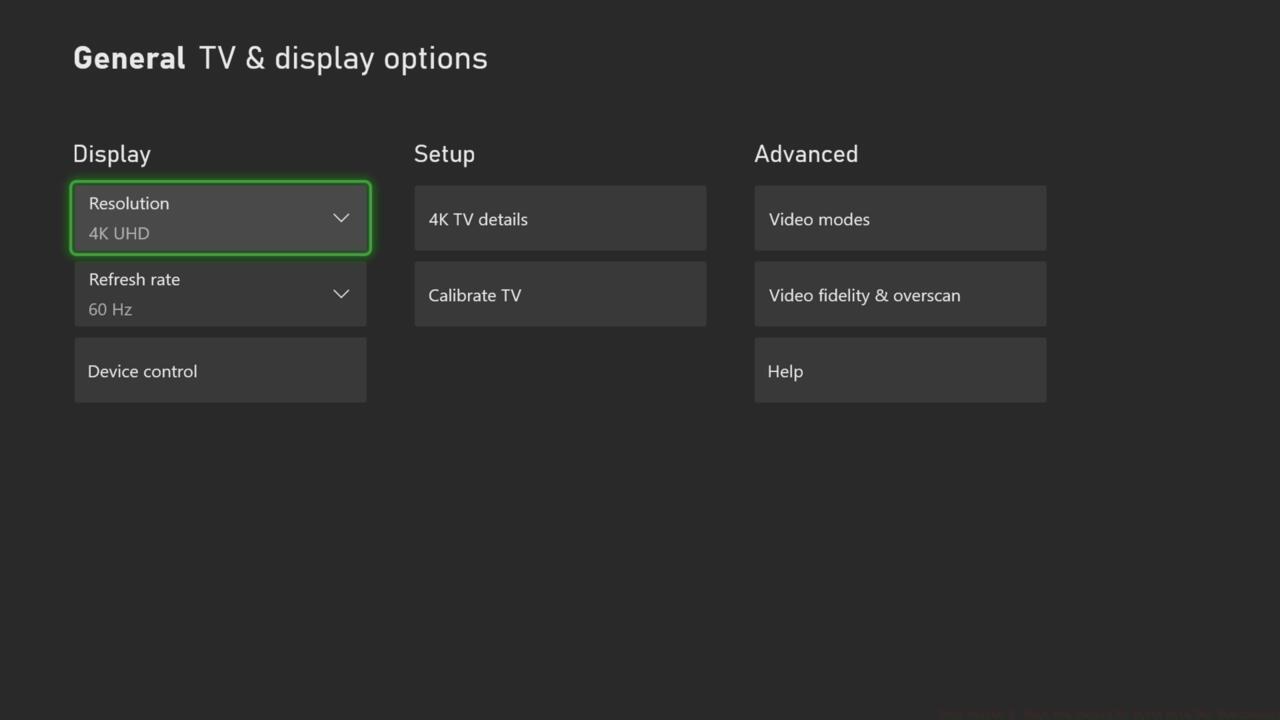Viewport: 1280px width, 720px height.
Task: Launch Calibrate TV setup
Action: pos(475,295)
